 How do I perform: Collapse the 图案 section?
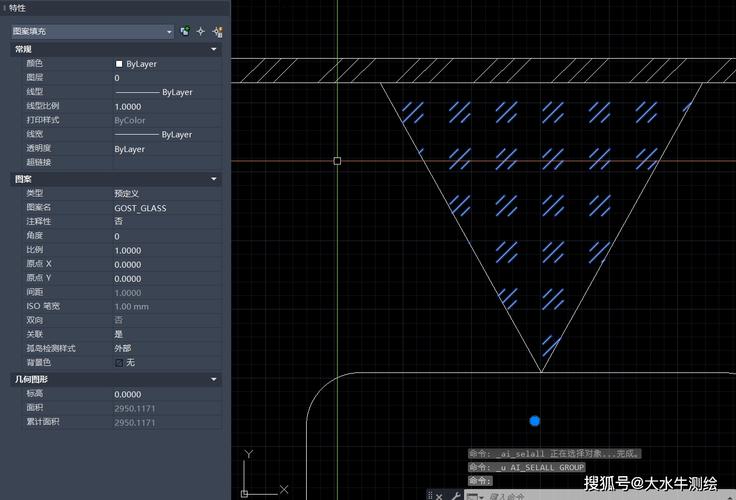click(214, 179)
